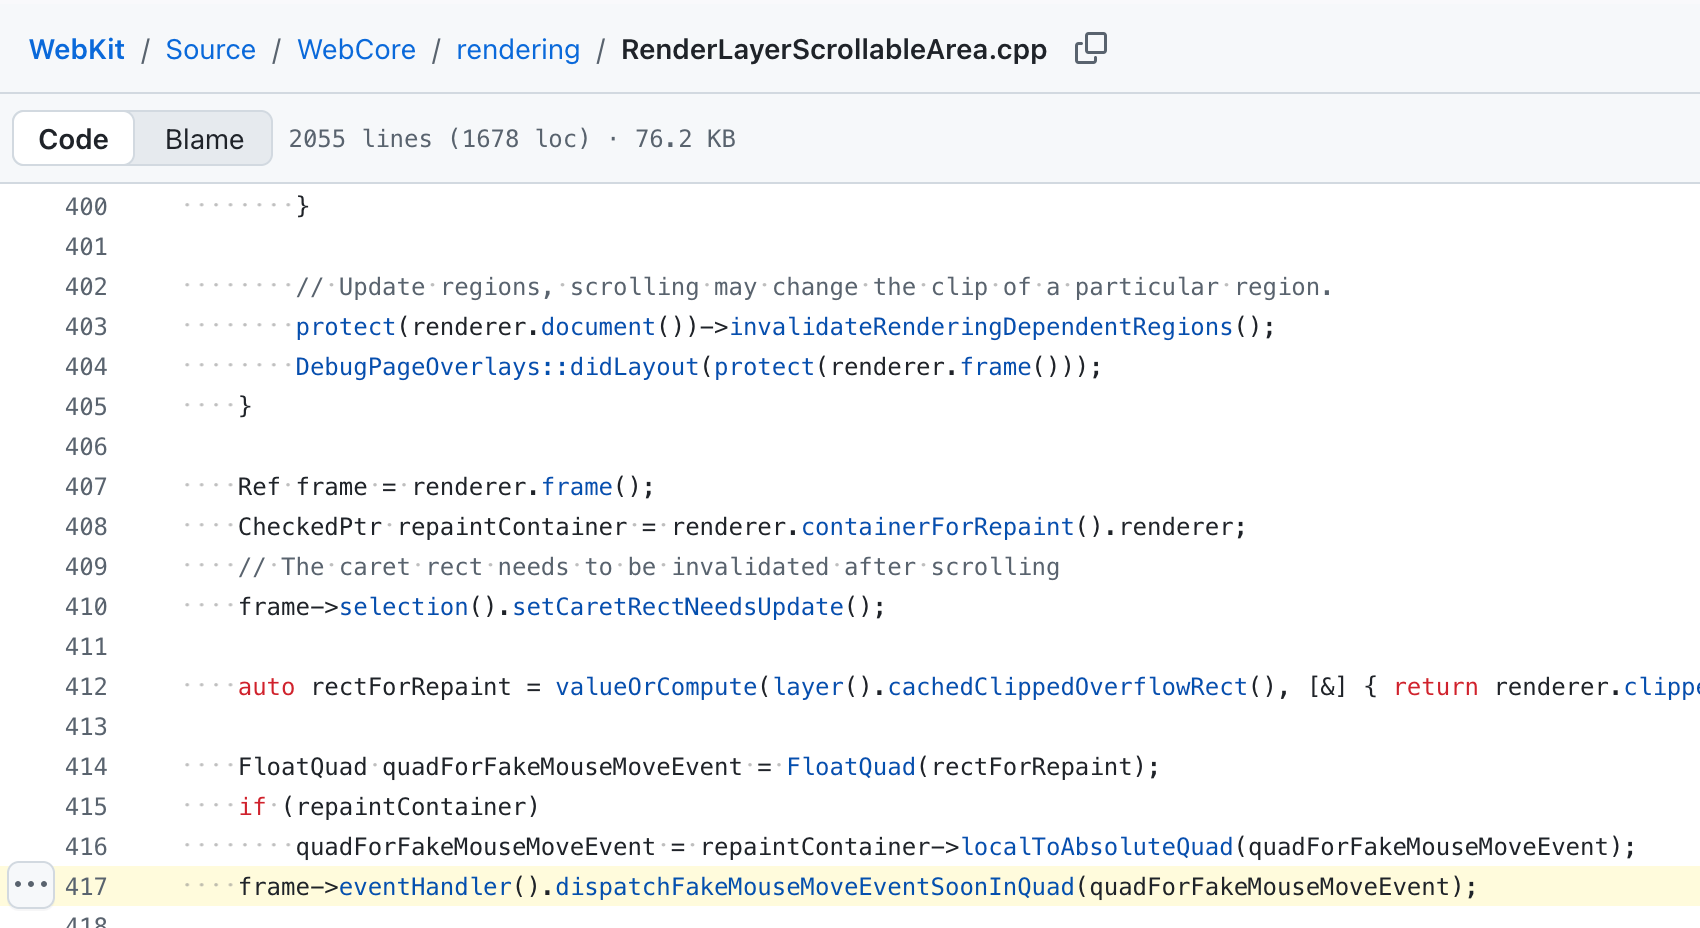Viewport: 1700px width, 928px height.
Task: Open the WebKit repository breadcrumb link
Action: [x=77, y=49]
